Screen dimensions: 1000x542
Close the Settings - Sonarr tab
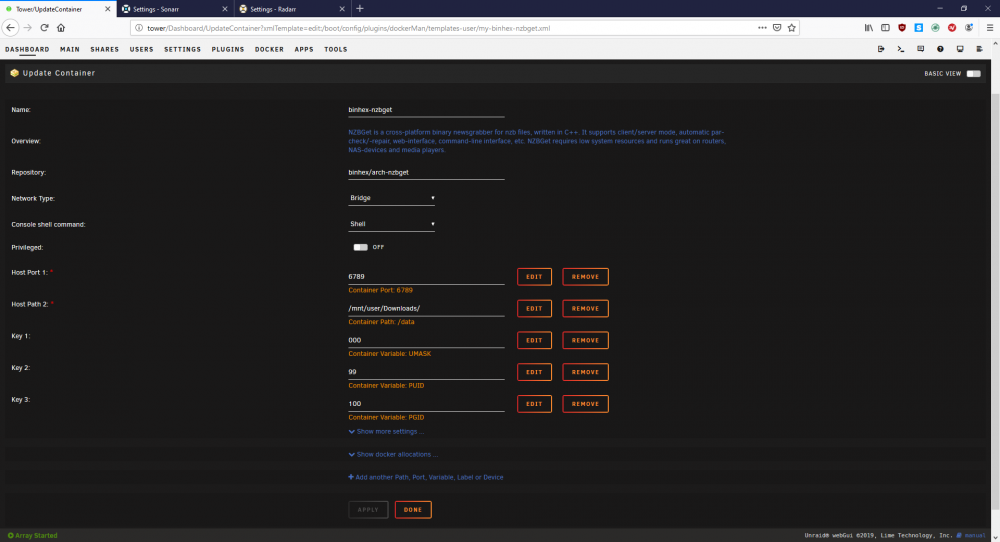224,9
